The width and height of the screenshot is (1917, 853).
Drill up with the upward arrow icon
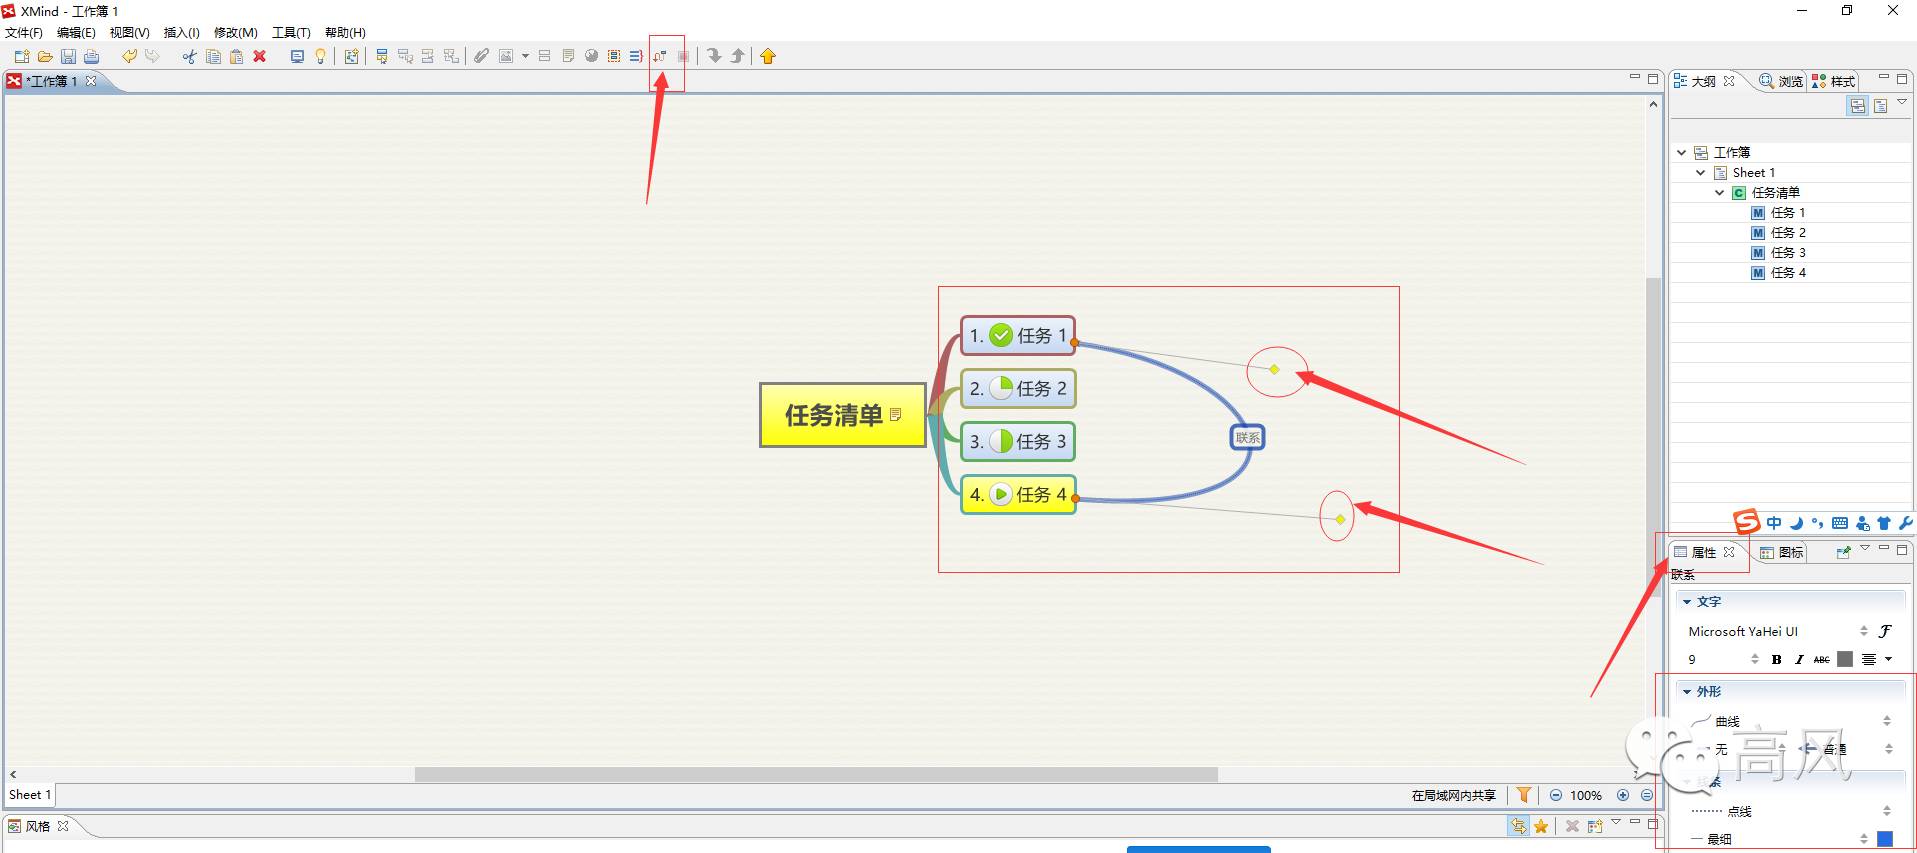tap(737, 56)
